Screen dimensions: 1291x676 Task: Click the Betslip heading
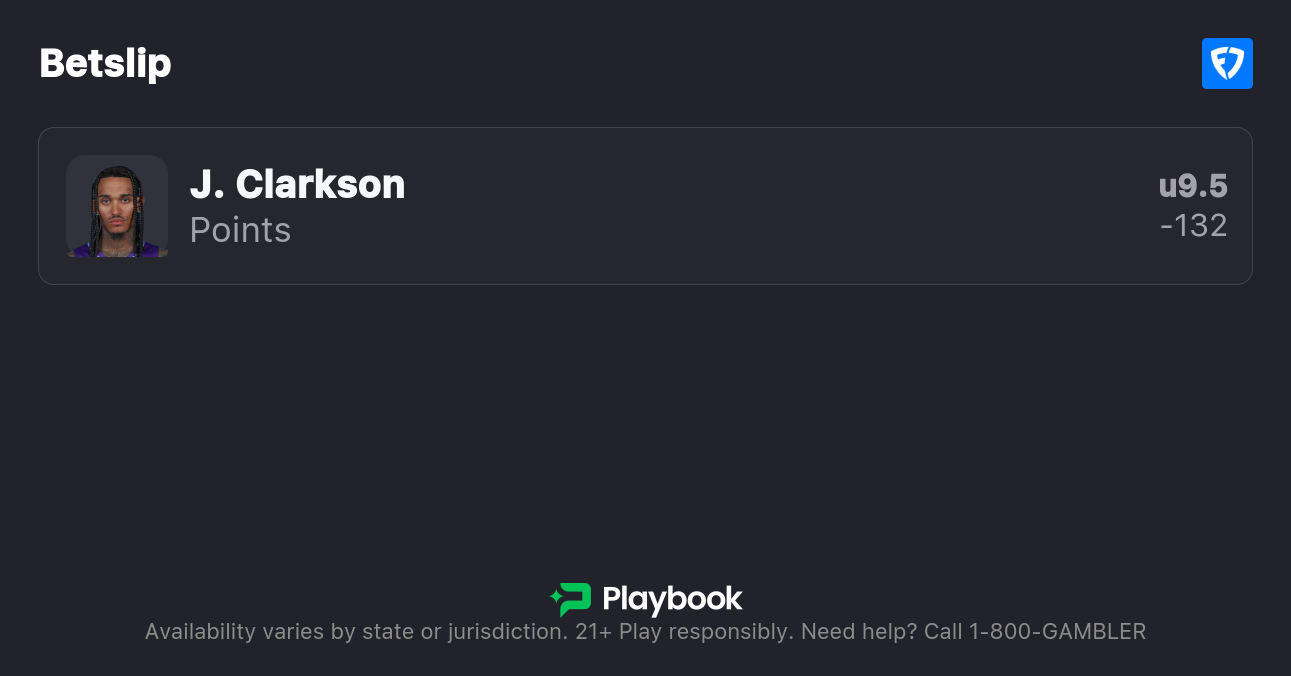pos(105,63)
